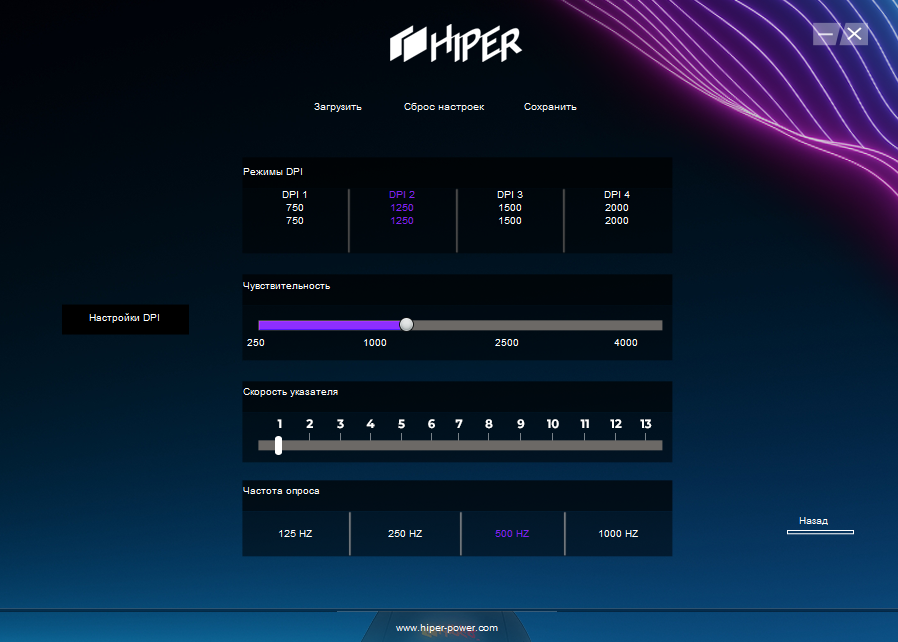
Task: Click the Сохранить button
Action: point(550,107)
